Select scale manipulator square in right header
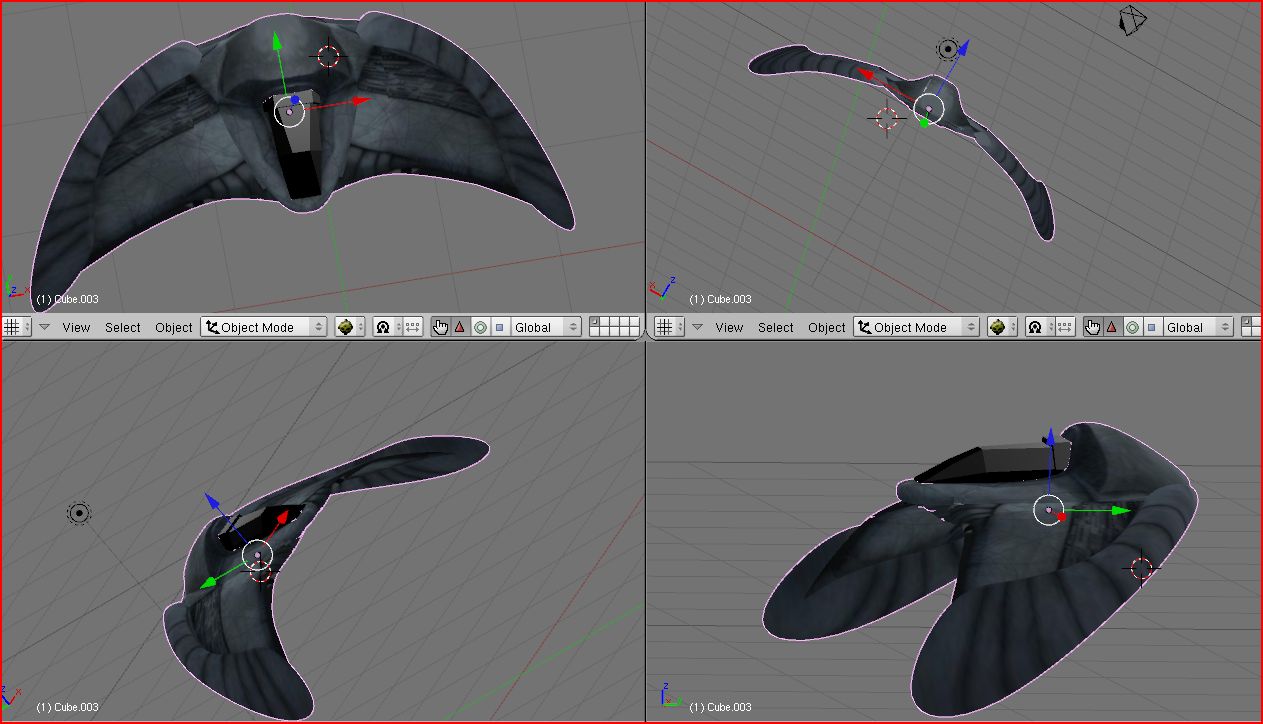 click(x=1152, y=327)
